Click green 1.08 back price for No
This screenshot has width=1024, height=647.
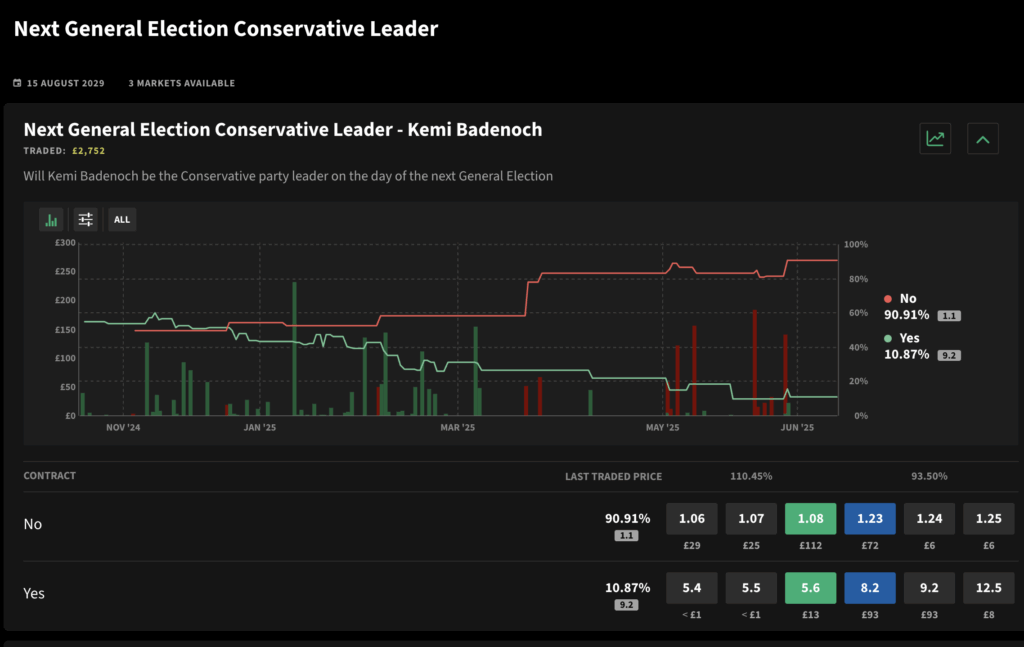pos(810,518)
